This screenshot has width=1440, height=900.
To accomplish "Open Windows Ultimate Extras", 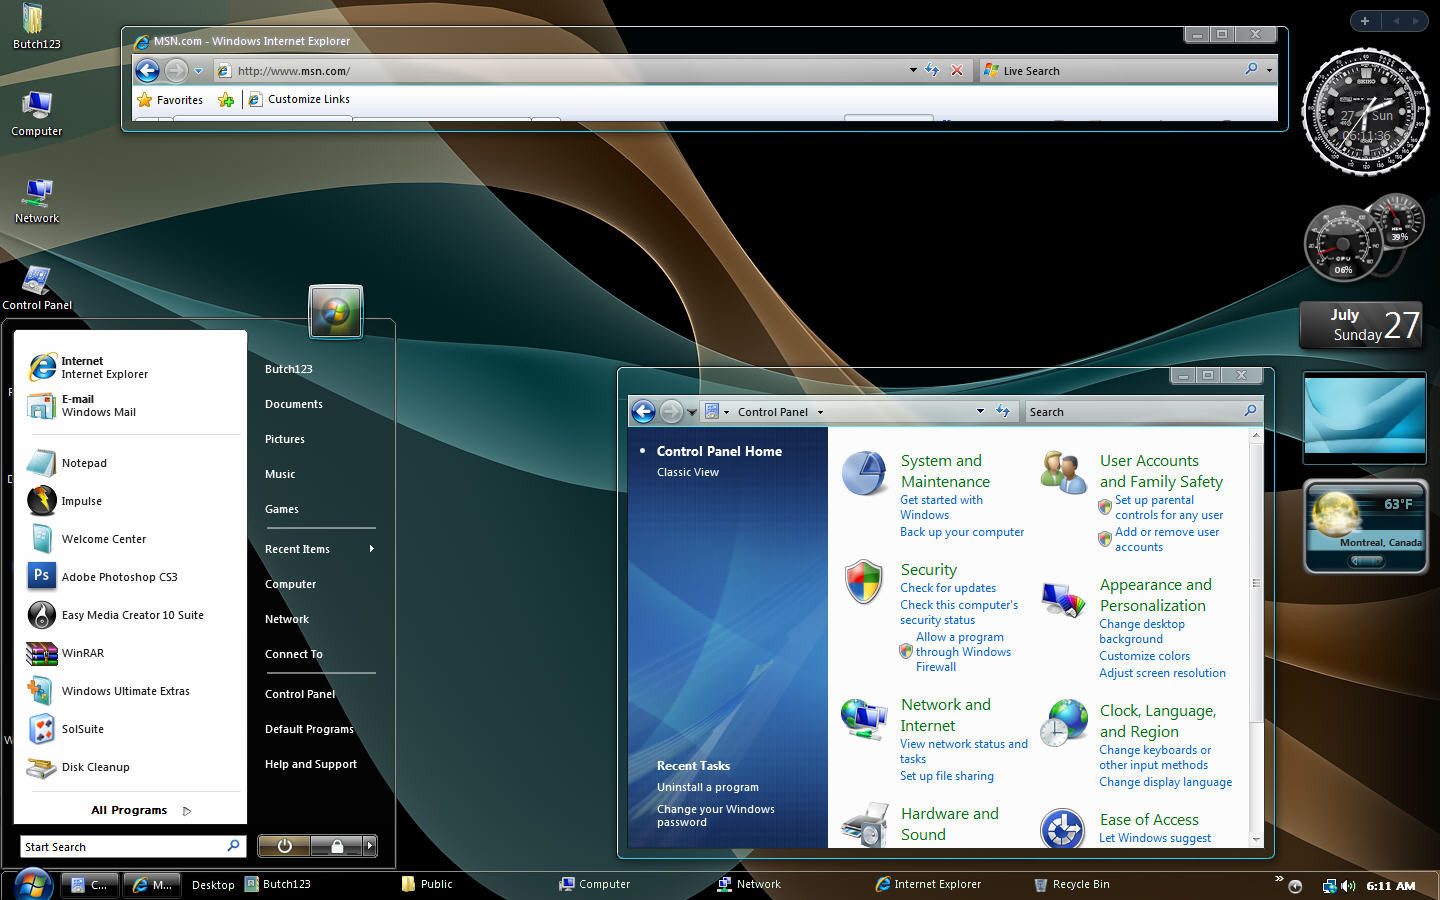I will pyautogui.click(x=130, y=691).
